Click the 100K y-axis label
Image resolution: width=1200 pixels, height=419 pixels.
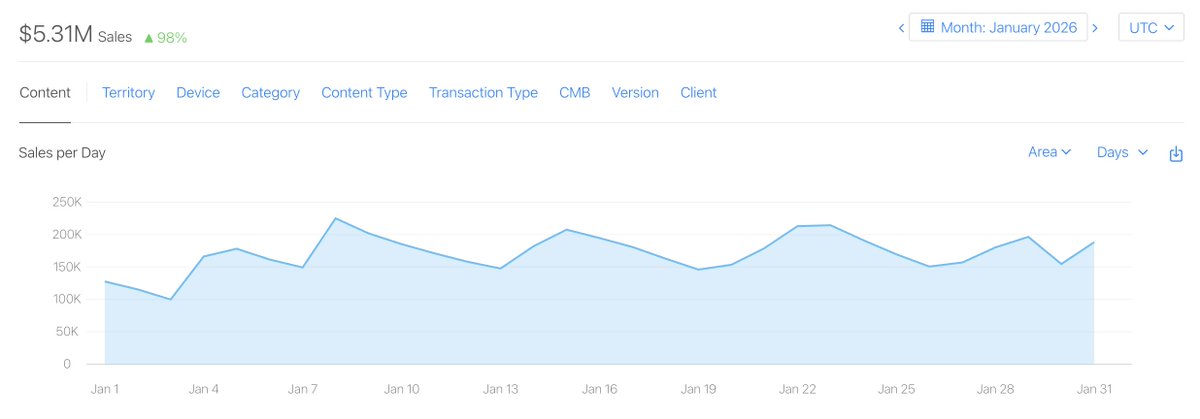point(67,299)
